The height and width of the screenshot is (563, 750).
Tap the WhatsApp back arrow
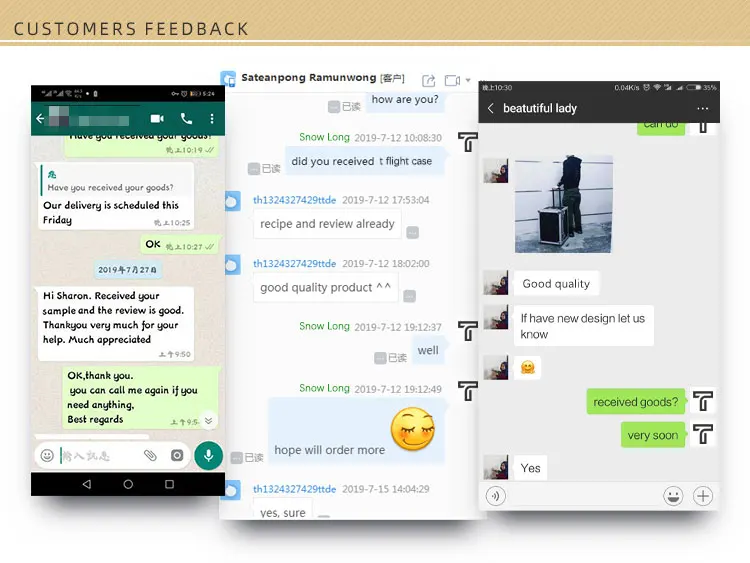tap(40, 119)
